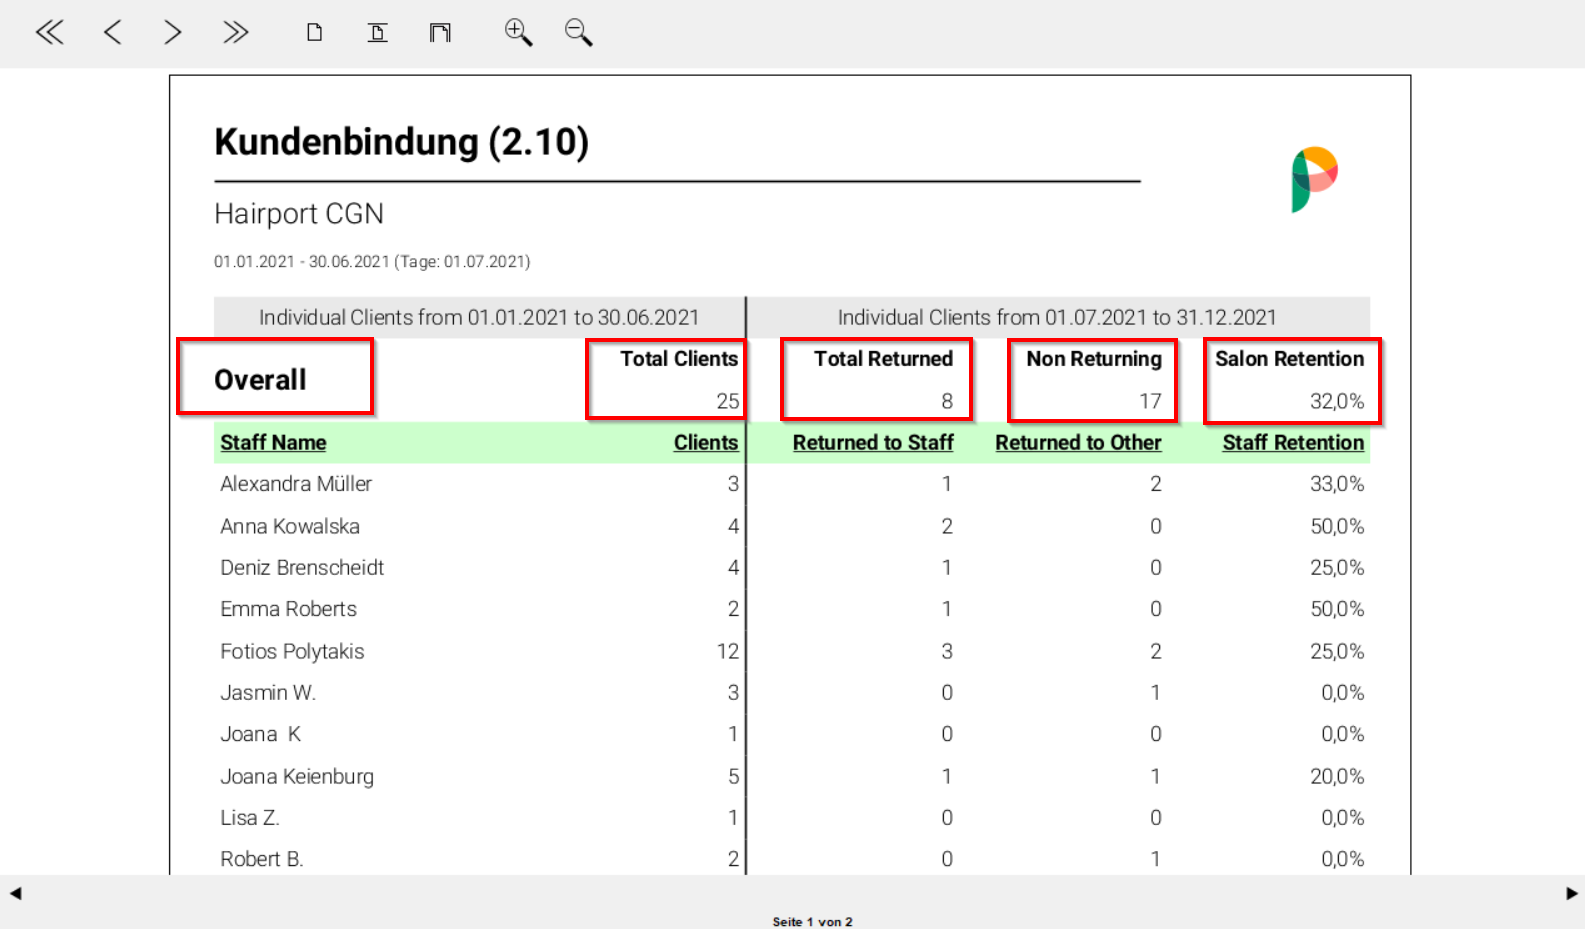
Task: Click the multi-page view icon
Action: [440, 33]
